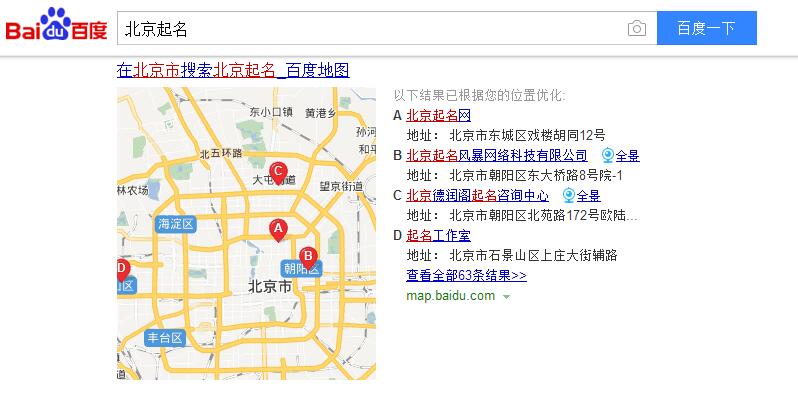Click the 丰台区 district label on map
Screen dimensions: 798x394
(x=164, y=338)
